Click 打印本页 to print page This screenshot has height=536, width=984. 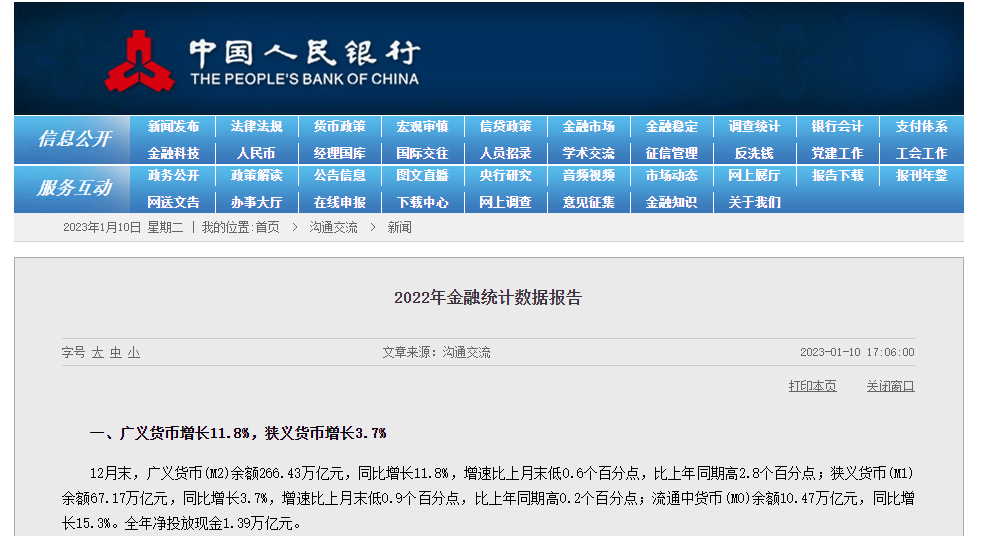[813, 386]
